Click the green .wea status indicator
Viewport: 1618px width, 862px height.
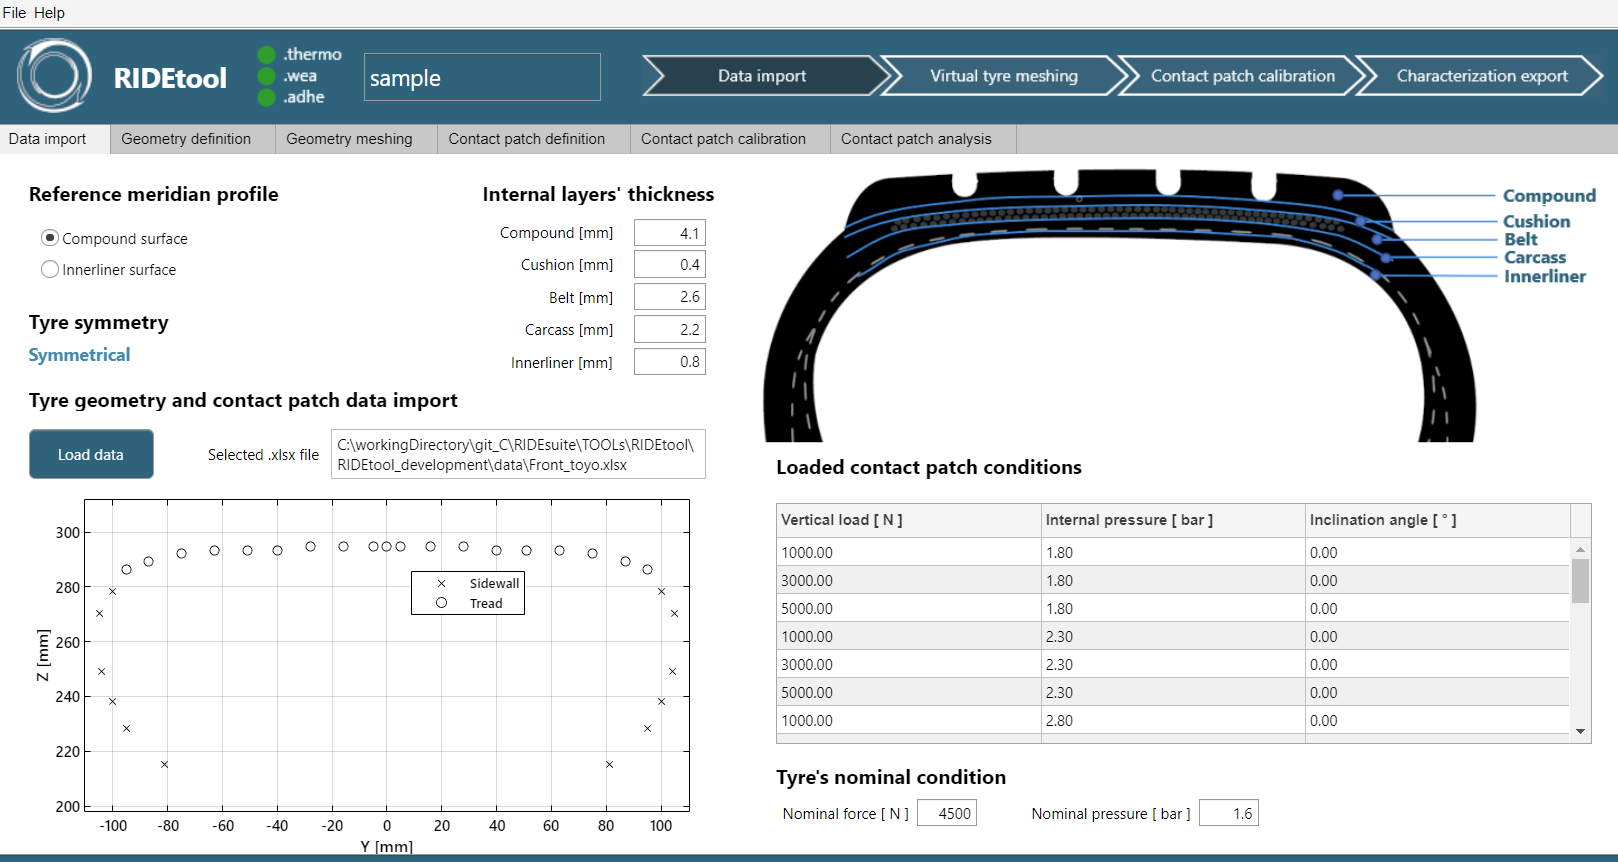266,76
